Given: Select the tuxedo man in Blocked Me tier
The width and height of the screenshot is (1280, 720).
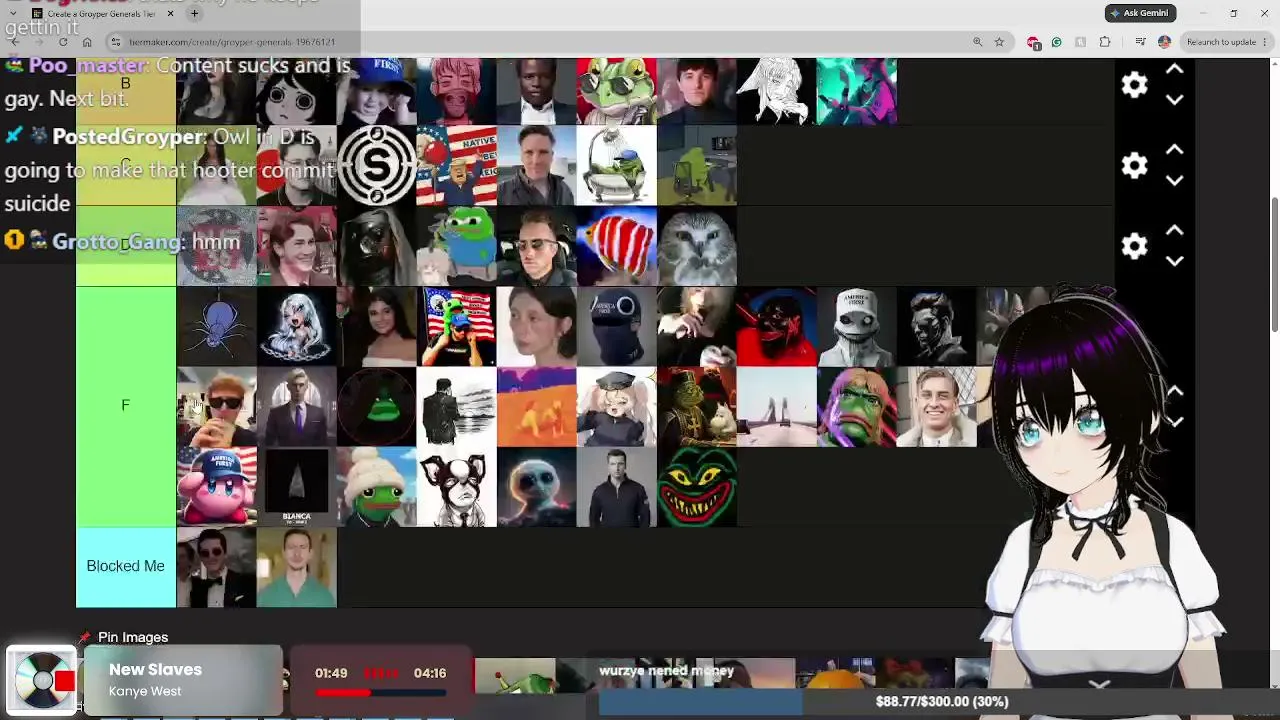Looking at the screenshot, I should click(x=217, y=567).
